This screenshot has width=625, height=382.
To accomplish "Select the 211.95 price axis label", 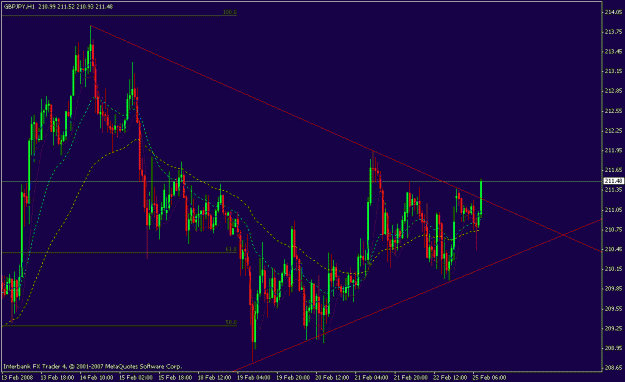I will [x=613, y=150].
